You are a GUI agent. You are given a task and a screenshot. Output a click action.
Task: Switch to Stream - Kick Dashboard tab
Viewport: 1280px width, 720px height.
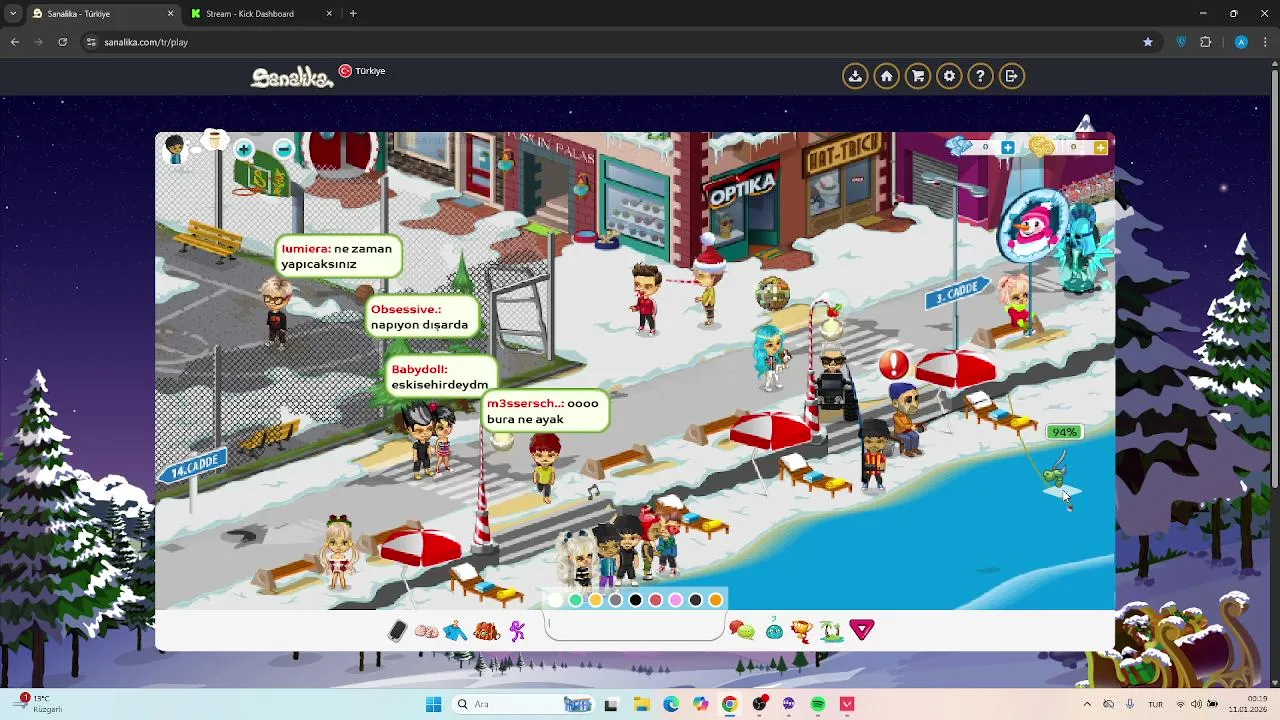262,14
